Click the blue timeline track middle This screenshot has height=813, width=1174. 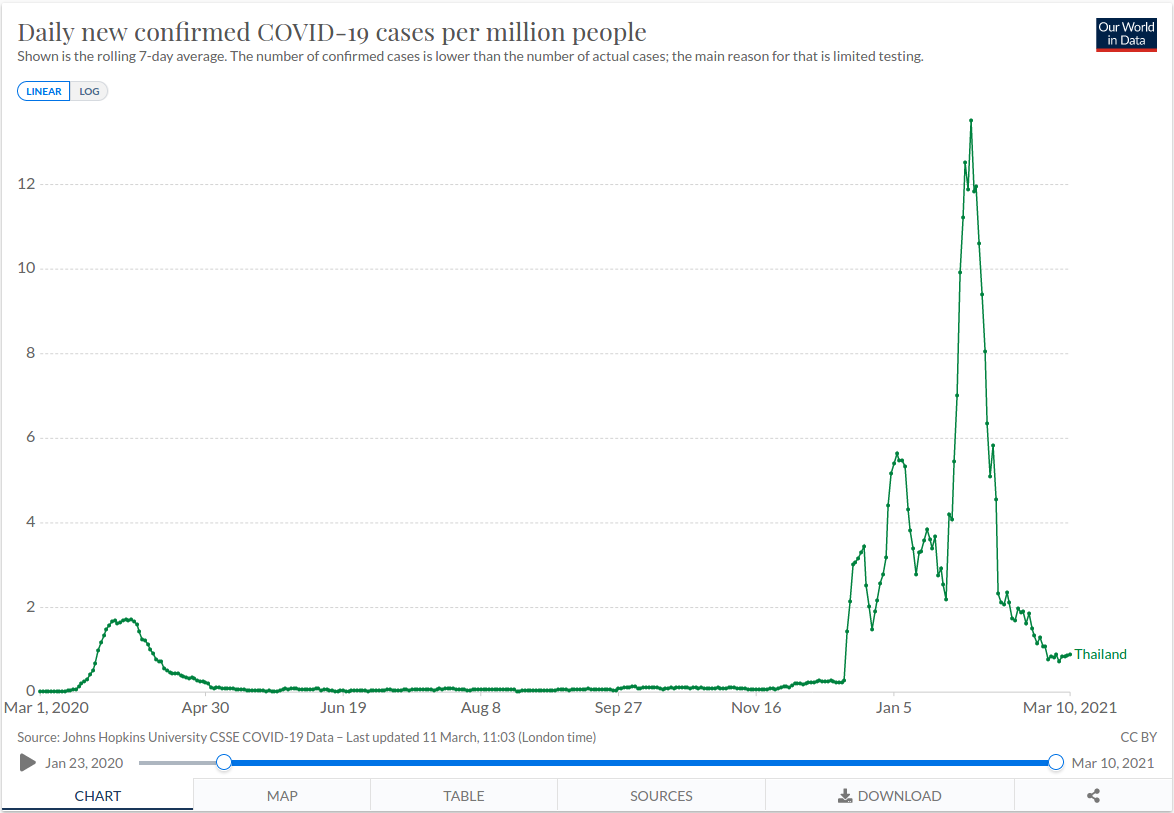pos(640,763)
